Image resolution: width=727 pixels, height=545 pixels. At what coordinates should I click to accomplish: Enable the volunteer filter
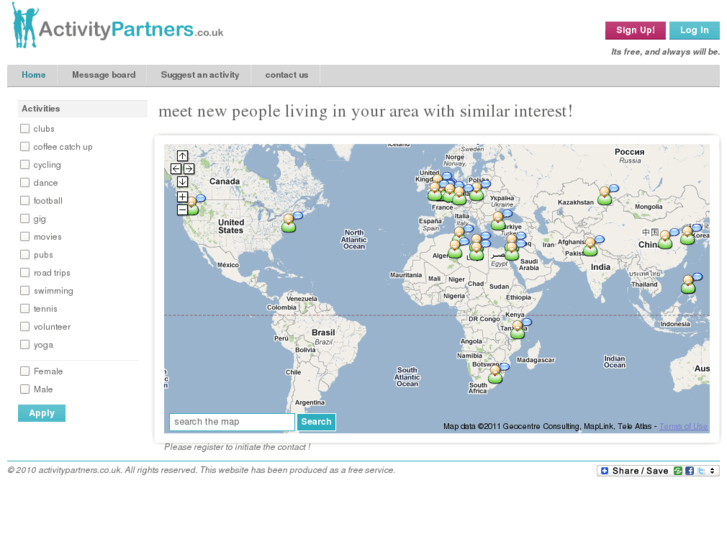coord(25,327)
